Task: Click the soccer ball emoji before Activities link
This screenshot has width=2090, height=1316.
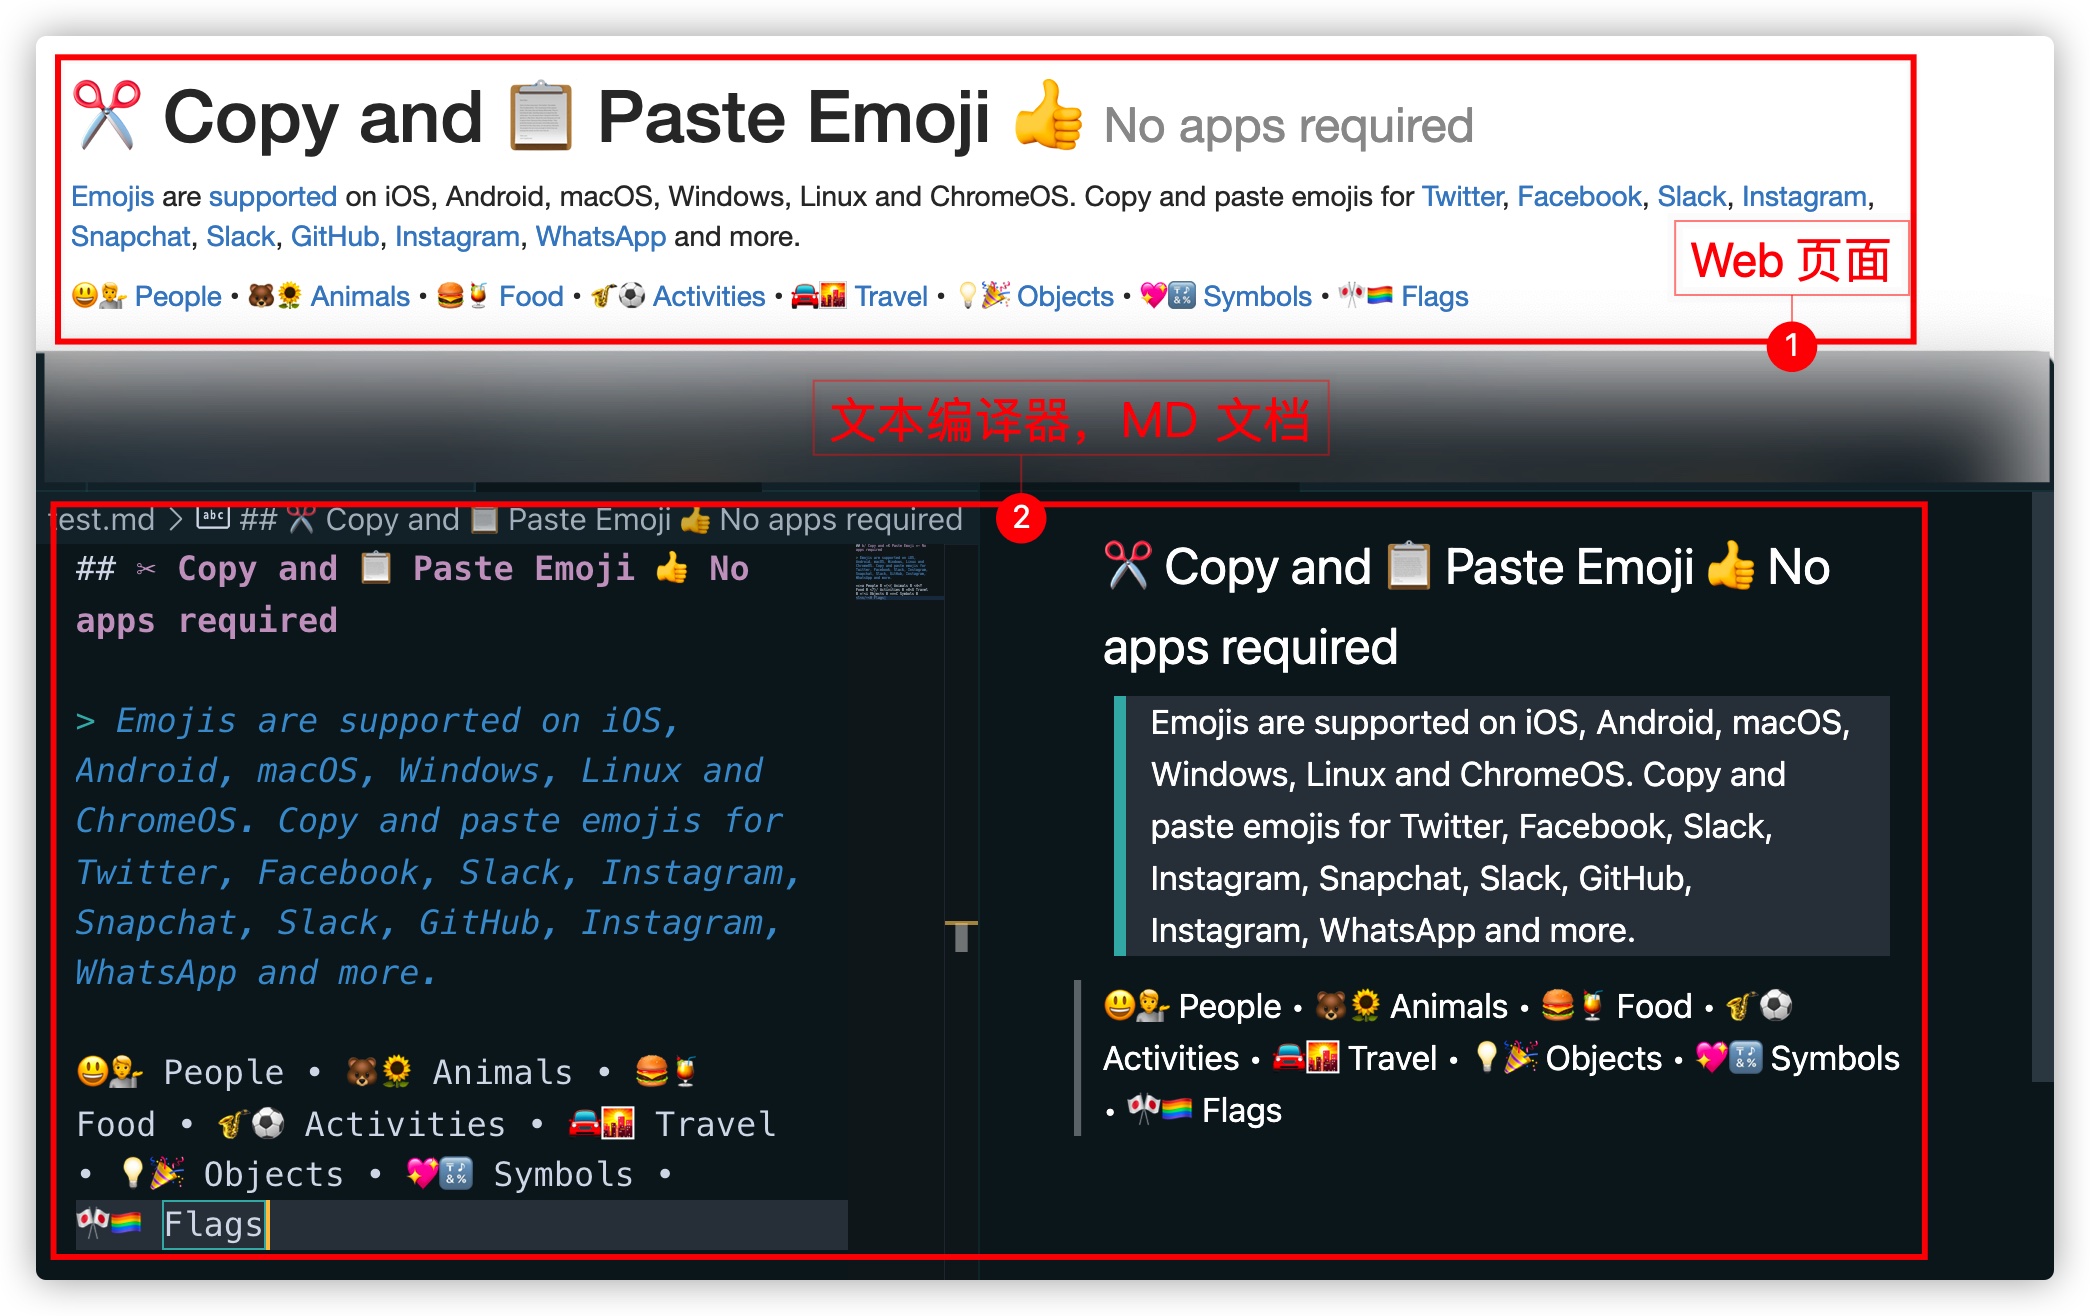Action: click(632, 295)
